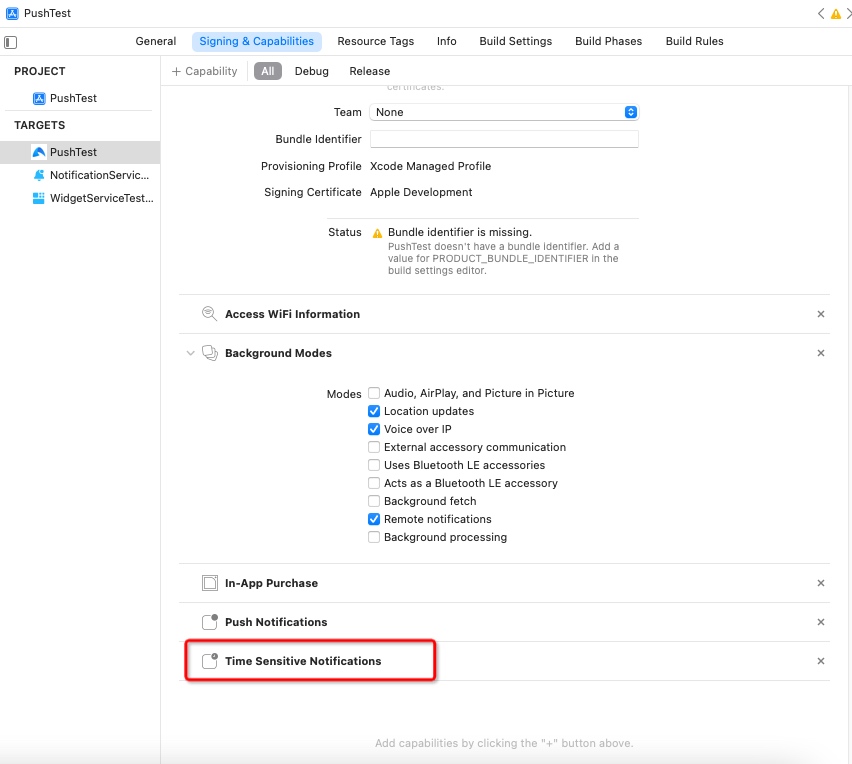Switch to the Build Settings tab
The width and height of the screenshot is (852, 764).
pyautogui.click(x=516, y=41)
